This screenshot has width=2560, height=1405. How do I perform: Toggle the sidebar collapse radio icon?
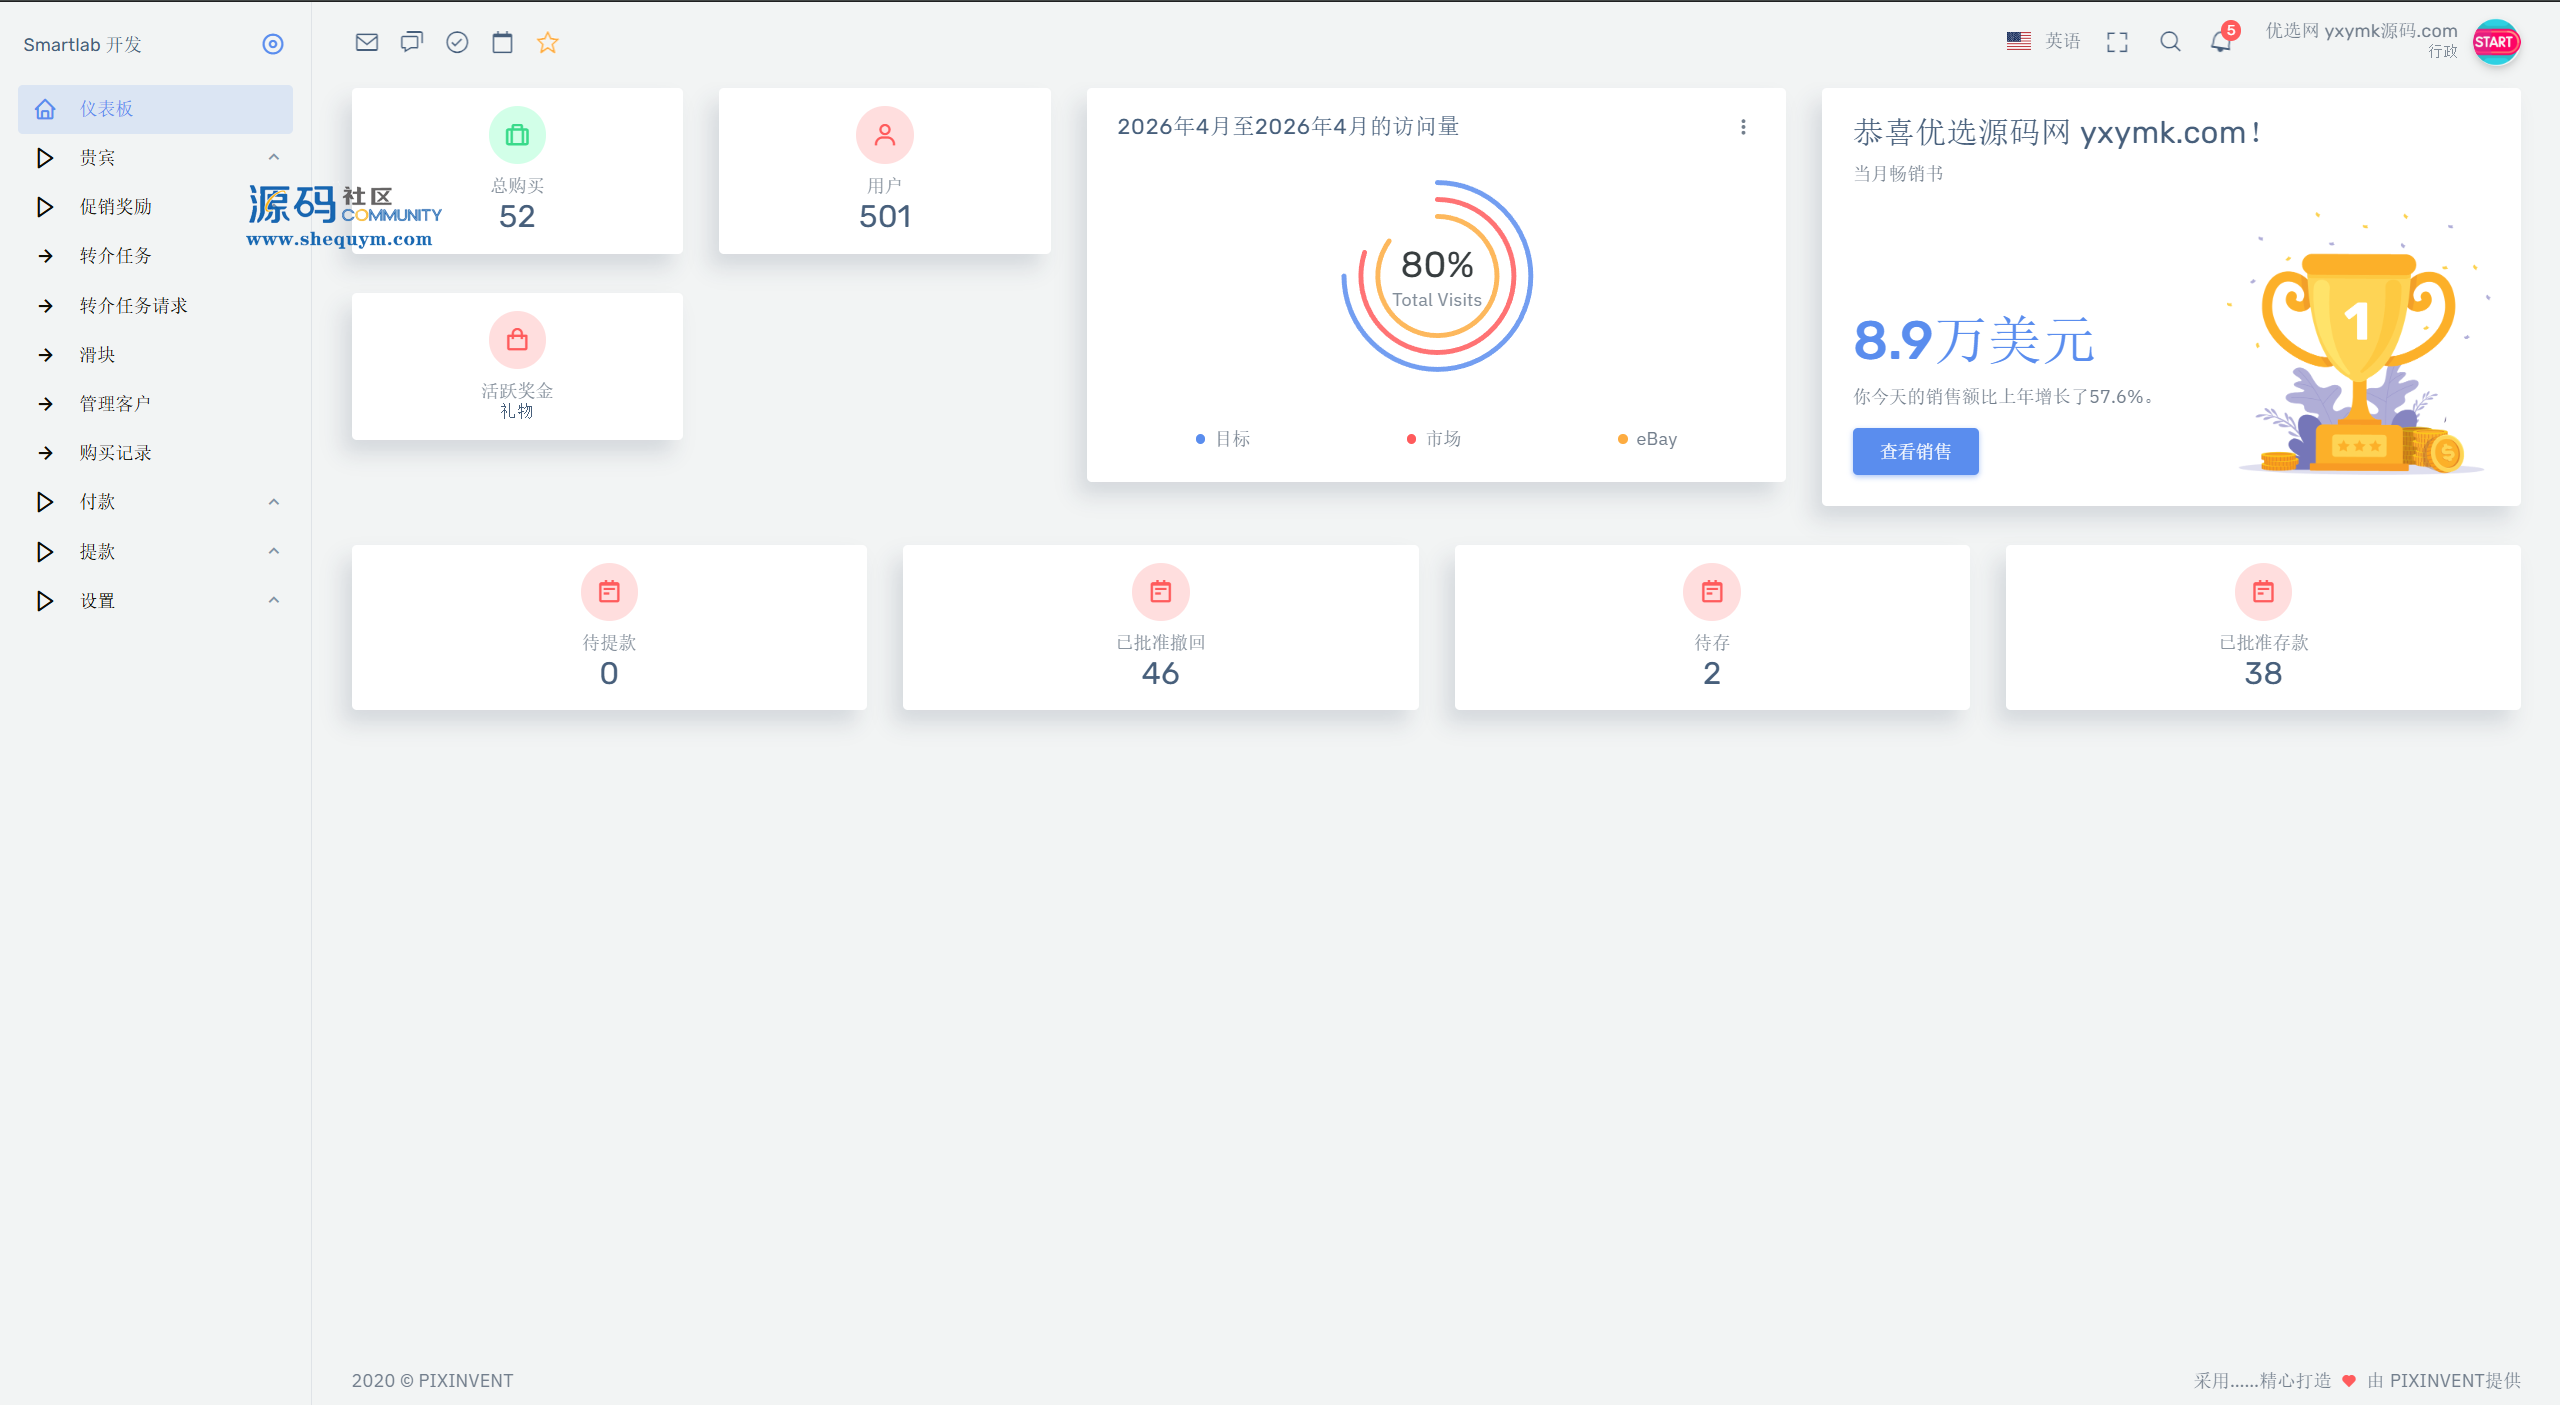[x=273, y=44]
